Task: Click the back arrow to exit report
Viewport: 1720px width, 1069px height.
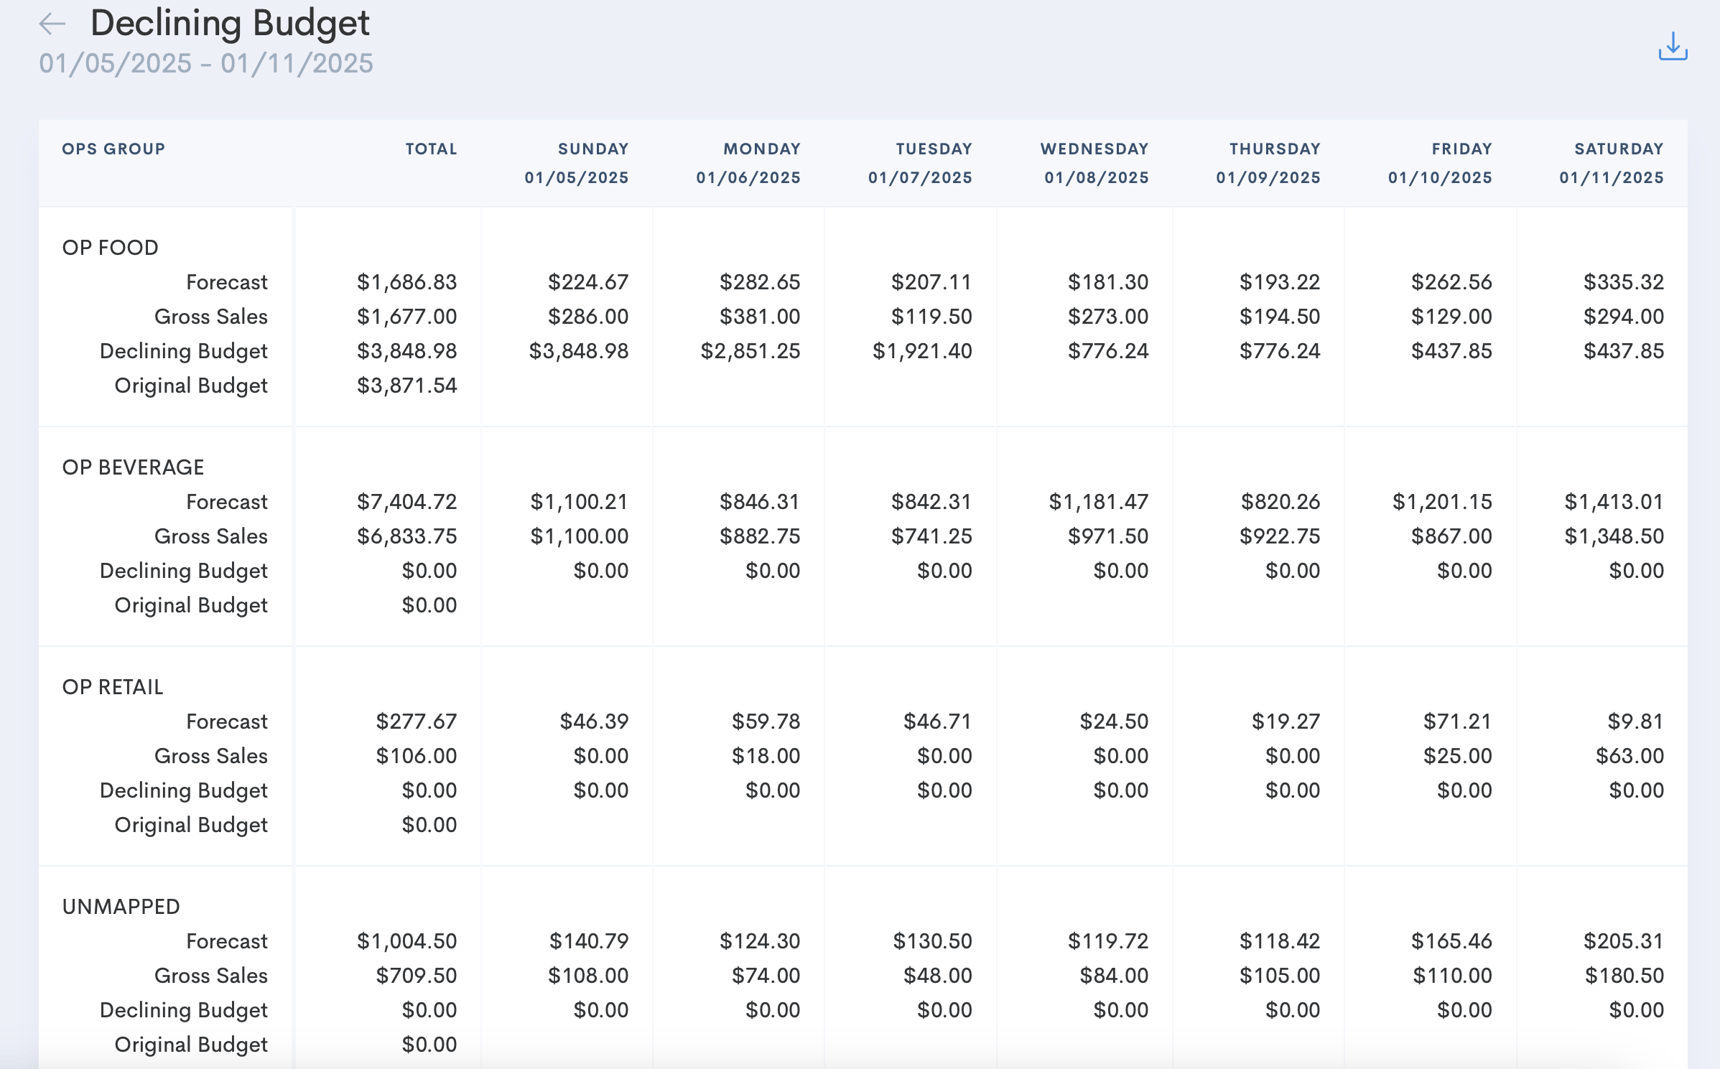Action: click(x=50, y=23)
